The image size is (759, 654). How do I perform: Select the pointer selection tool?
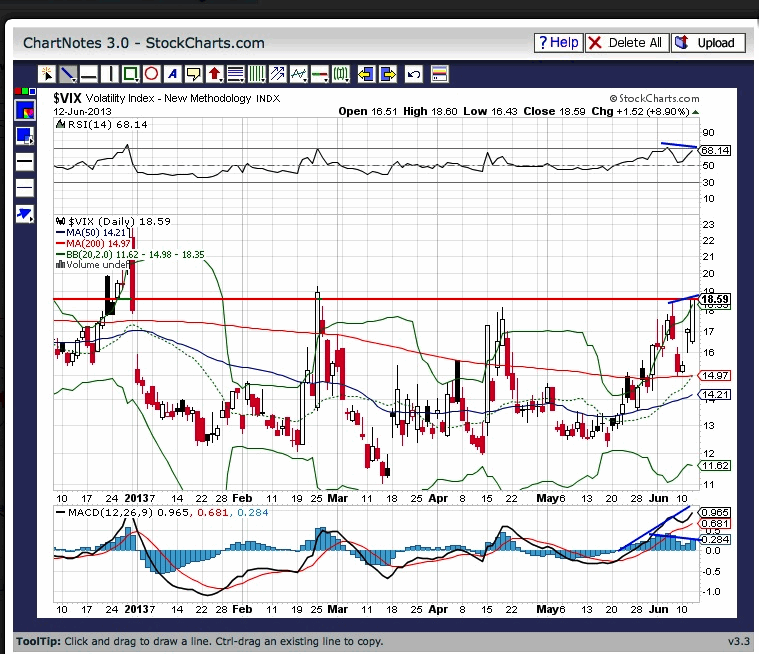point(47,74)
